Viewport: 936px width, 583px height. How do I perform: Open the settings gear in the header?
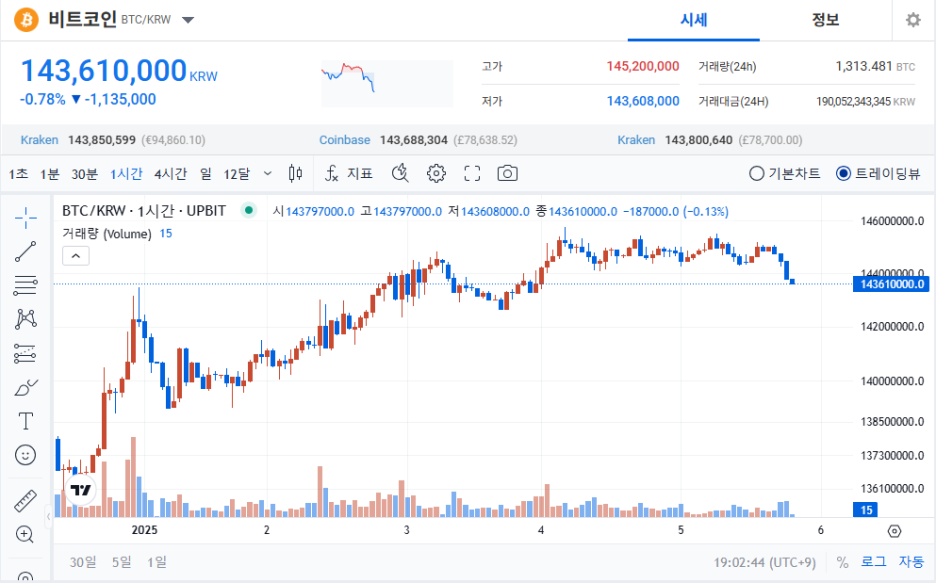click(913, 20)
